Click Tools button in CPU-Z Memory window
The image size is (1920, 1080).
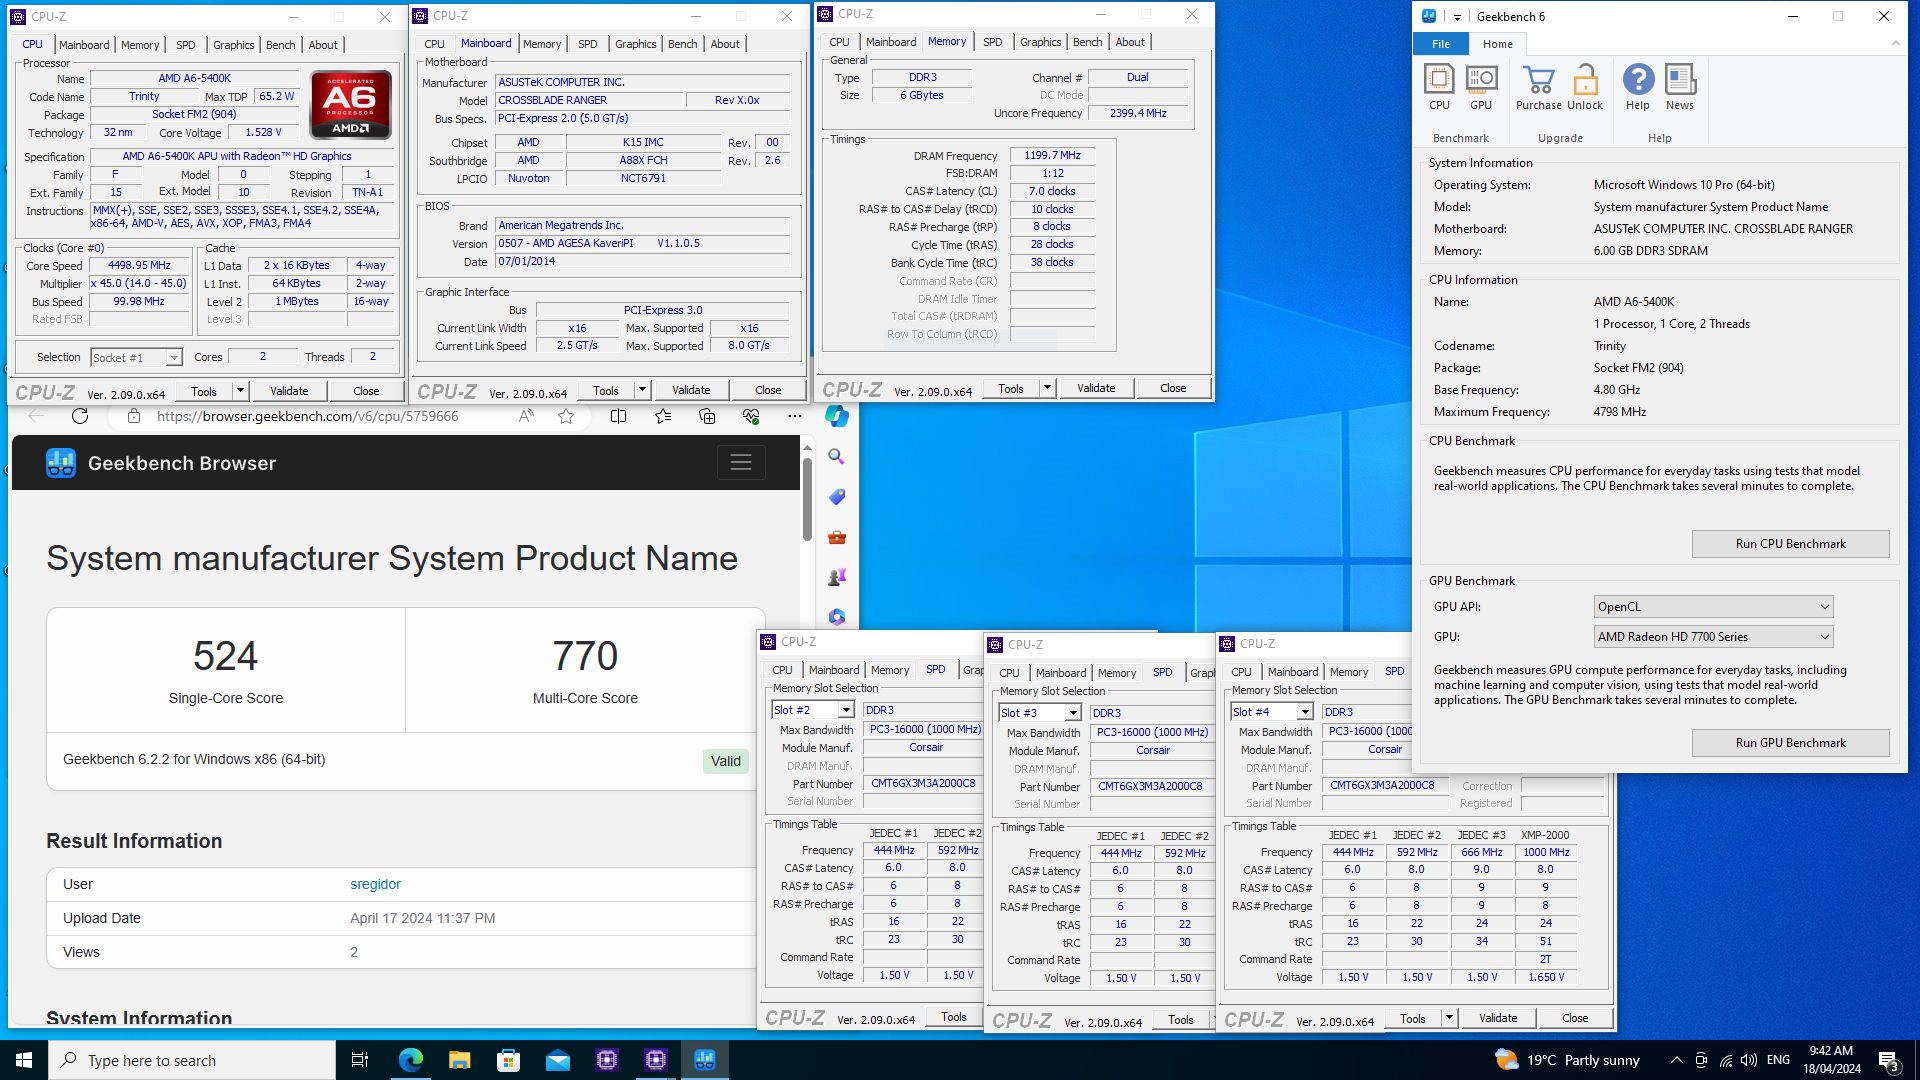coord(1011,388)
